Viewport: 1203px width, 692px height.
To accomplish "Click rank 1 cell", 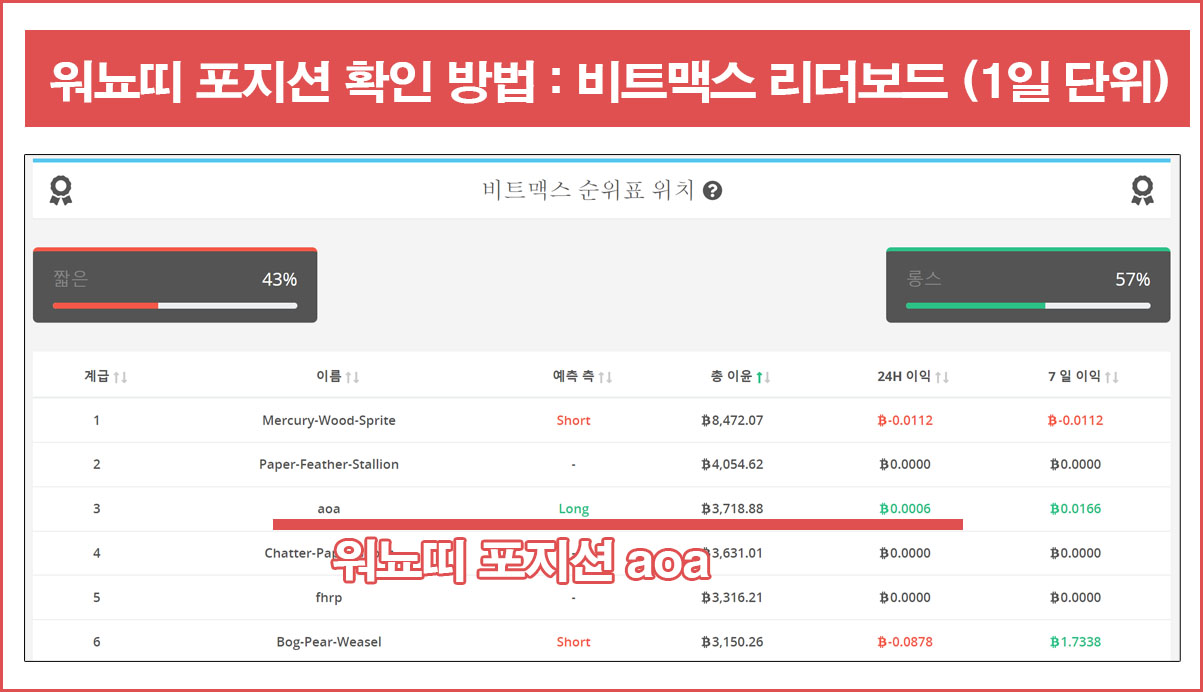I will pos(97,420).
